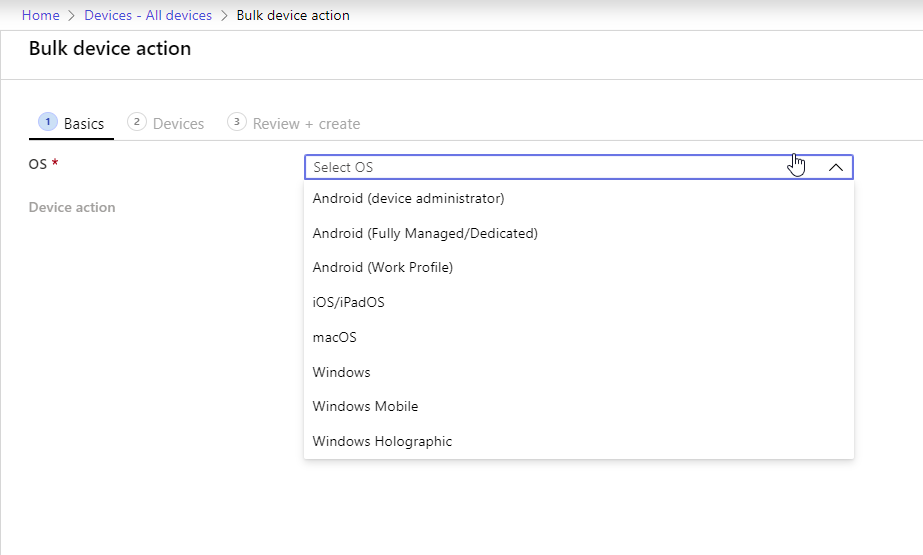The image size is (923, 555).
Task: Pick Android (Work Profile) in the OS list
Action: 382,267
